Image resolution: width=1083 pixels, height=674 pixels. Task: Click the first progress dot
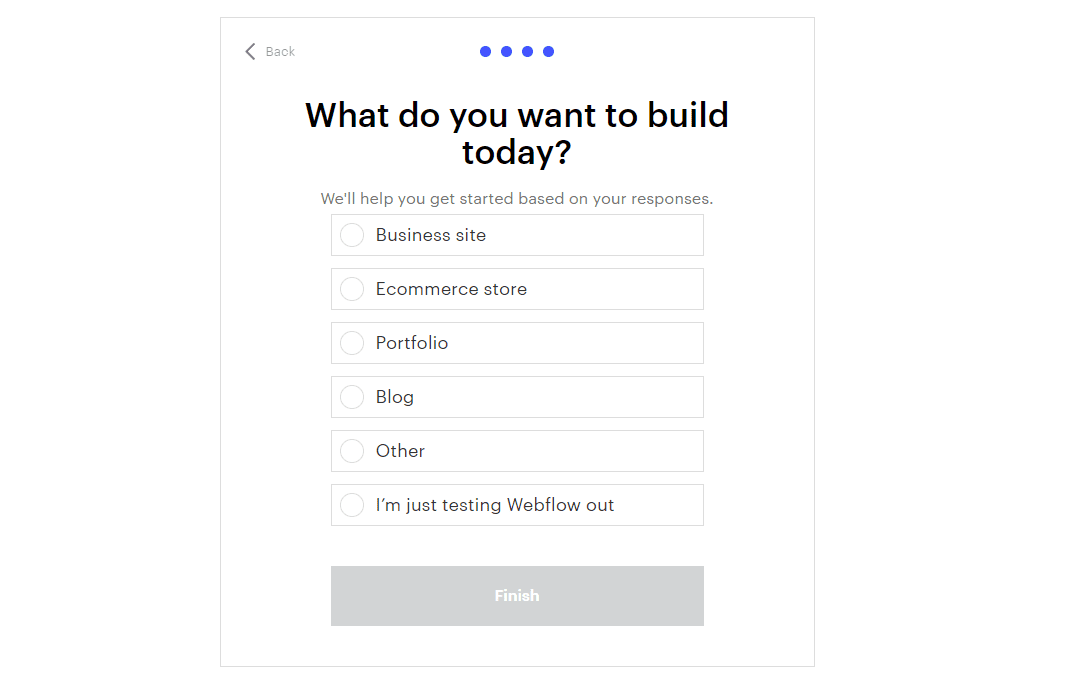[x=485, y=51]
